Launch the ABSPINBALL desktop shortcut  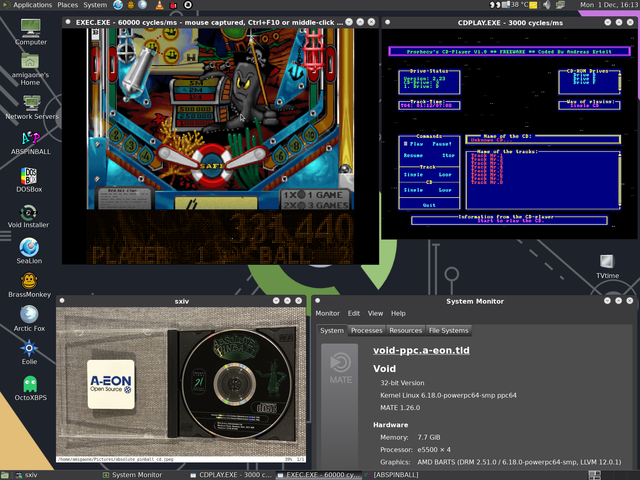(30, 139)
